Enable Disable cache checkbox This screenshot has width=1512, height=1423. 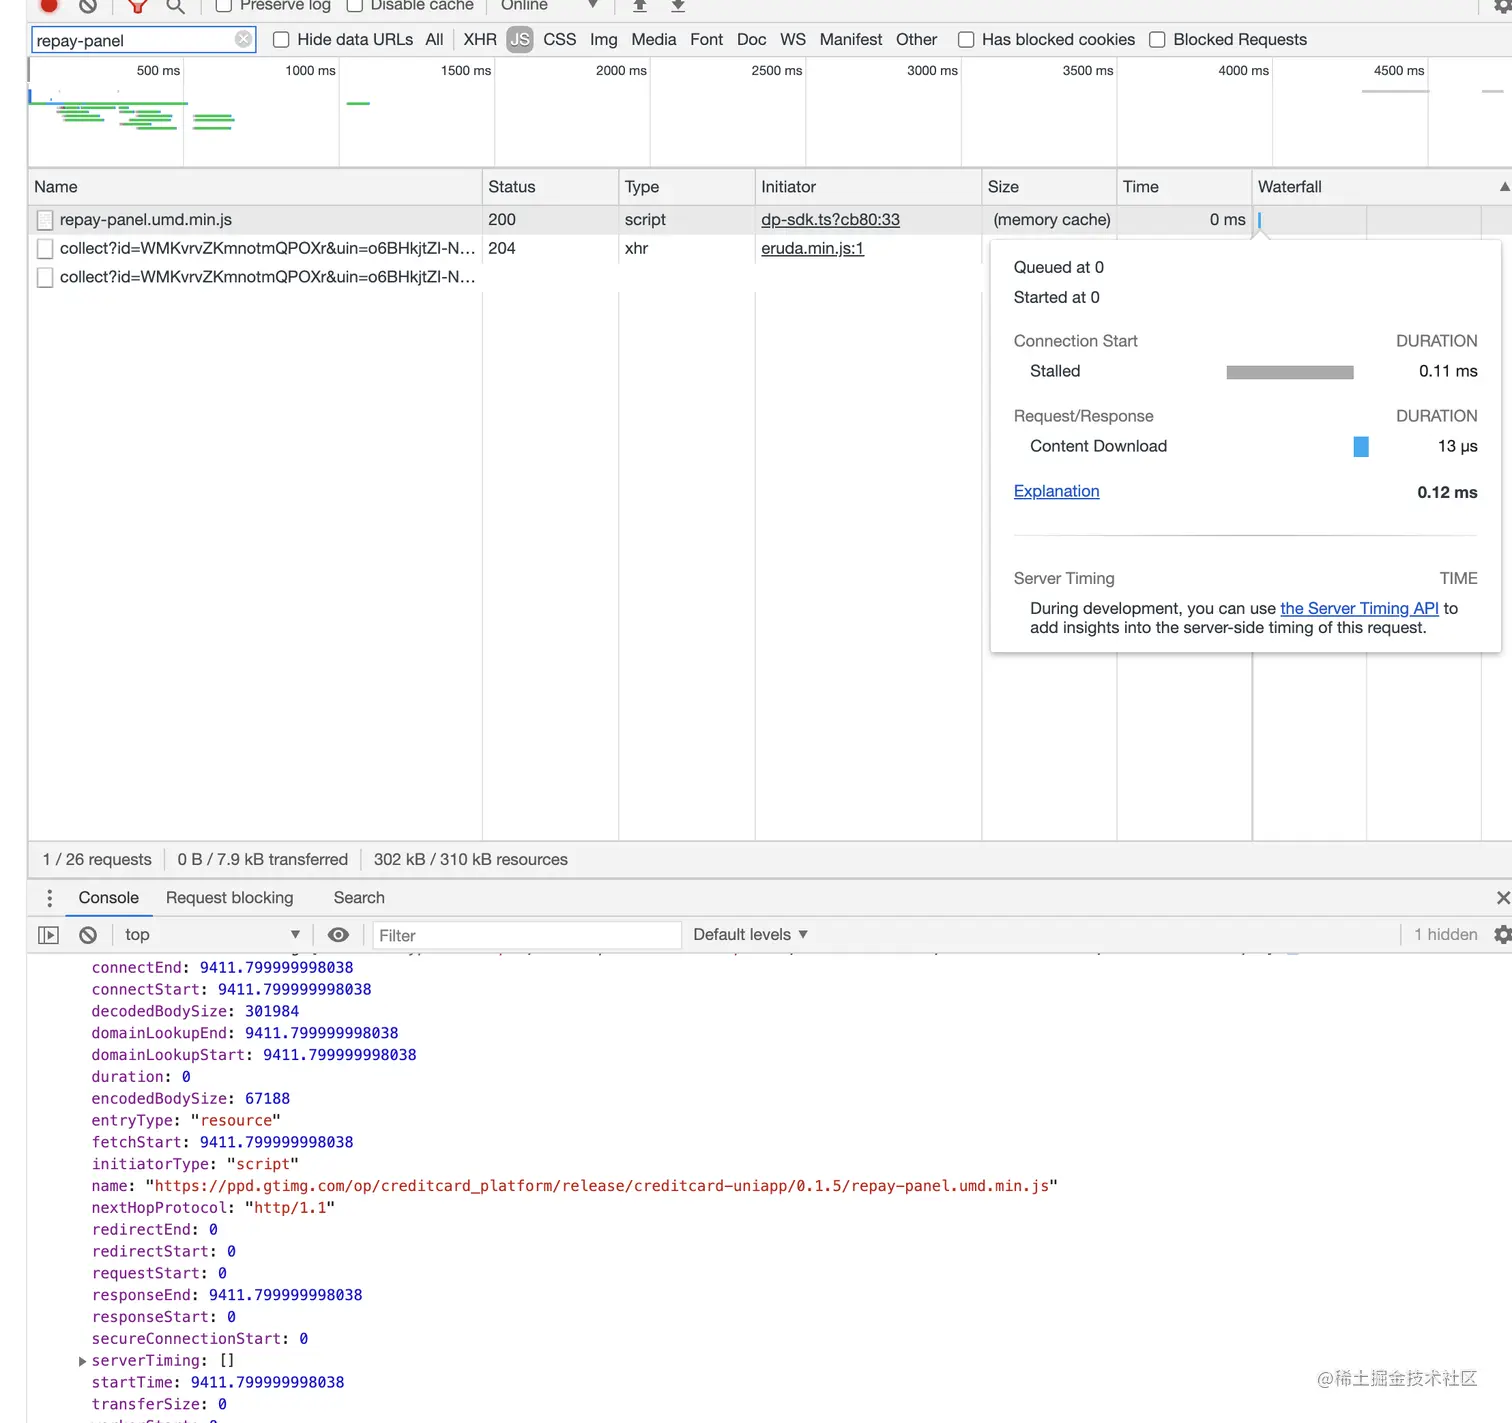tap(354, 5)
